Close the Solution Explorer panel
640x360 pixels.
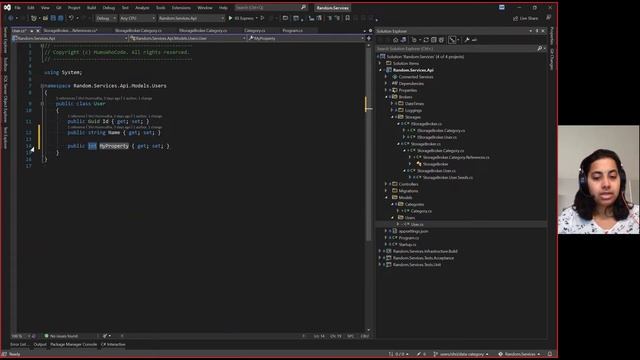[543, 31]
